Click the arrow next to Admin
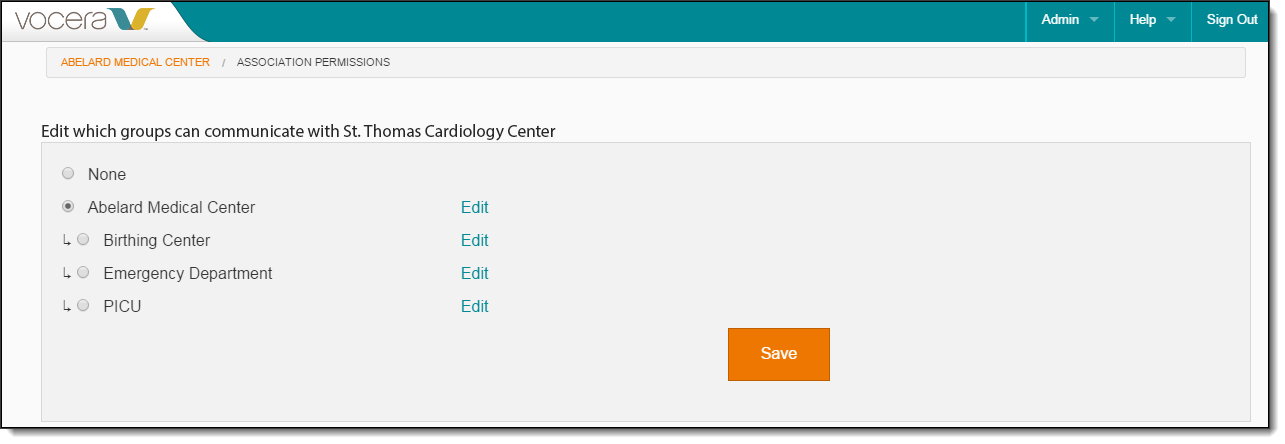 (1094, 20)
